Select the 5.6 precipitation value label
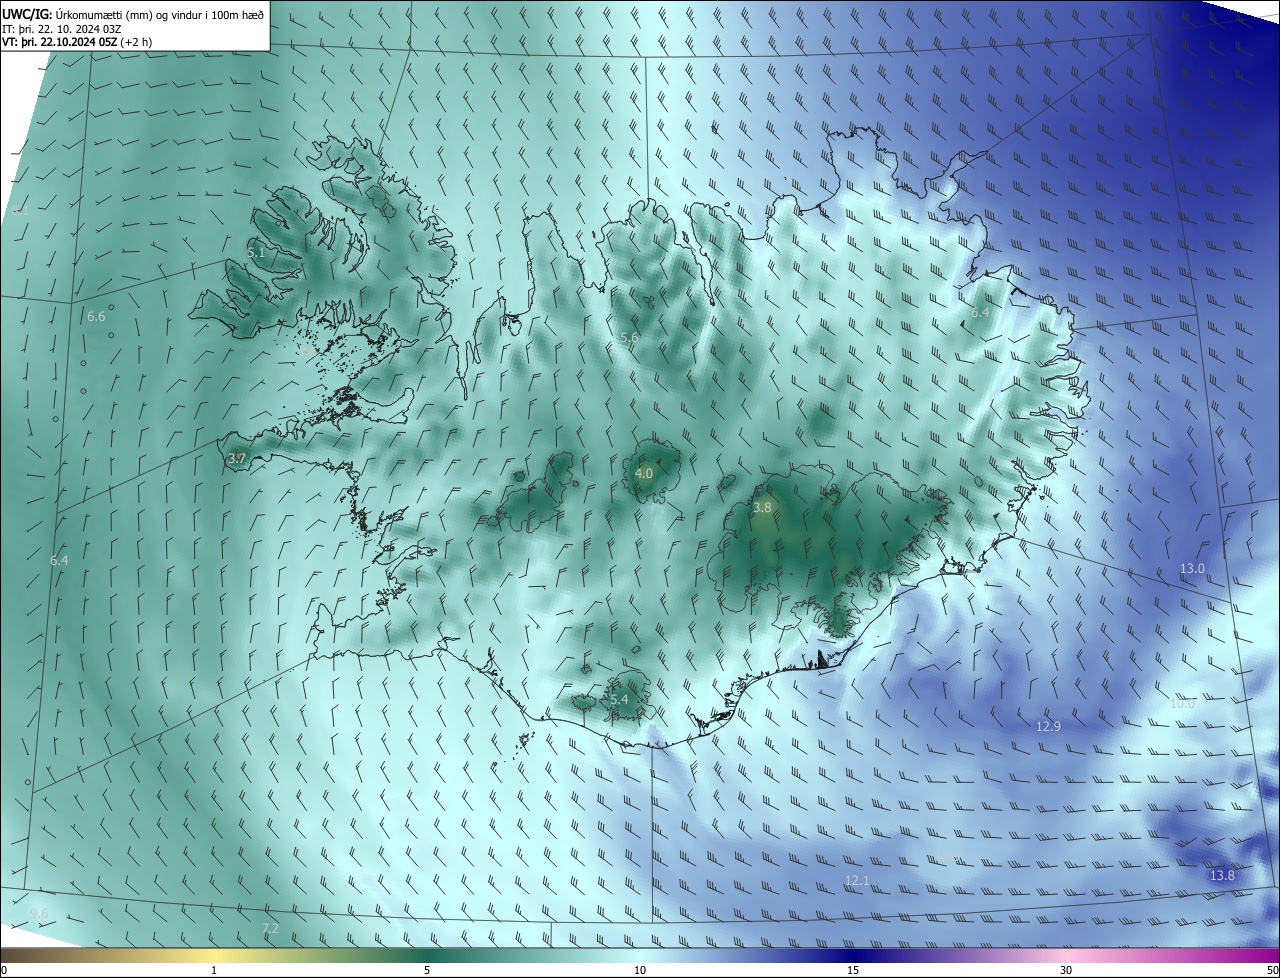1280x978 pixels. coord(629,338)
